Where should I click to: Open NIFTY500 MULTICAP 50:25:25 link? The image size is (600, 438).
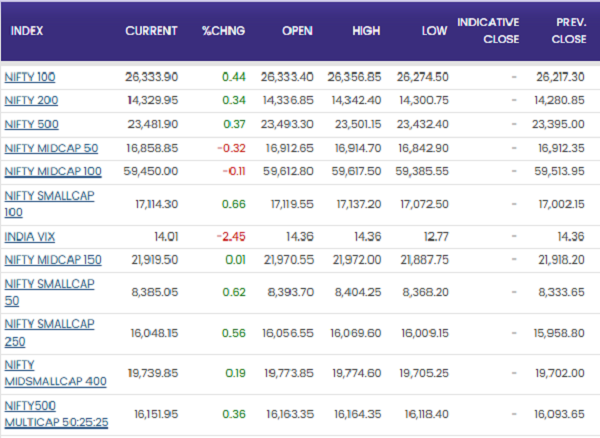tap(55, 415)
